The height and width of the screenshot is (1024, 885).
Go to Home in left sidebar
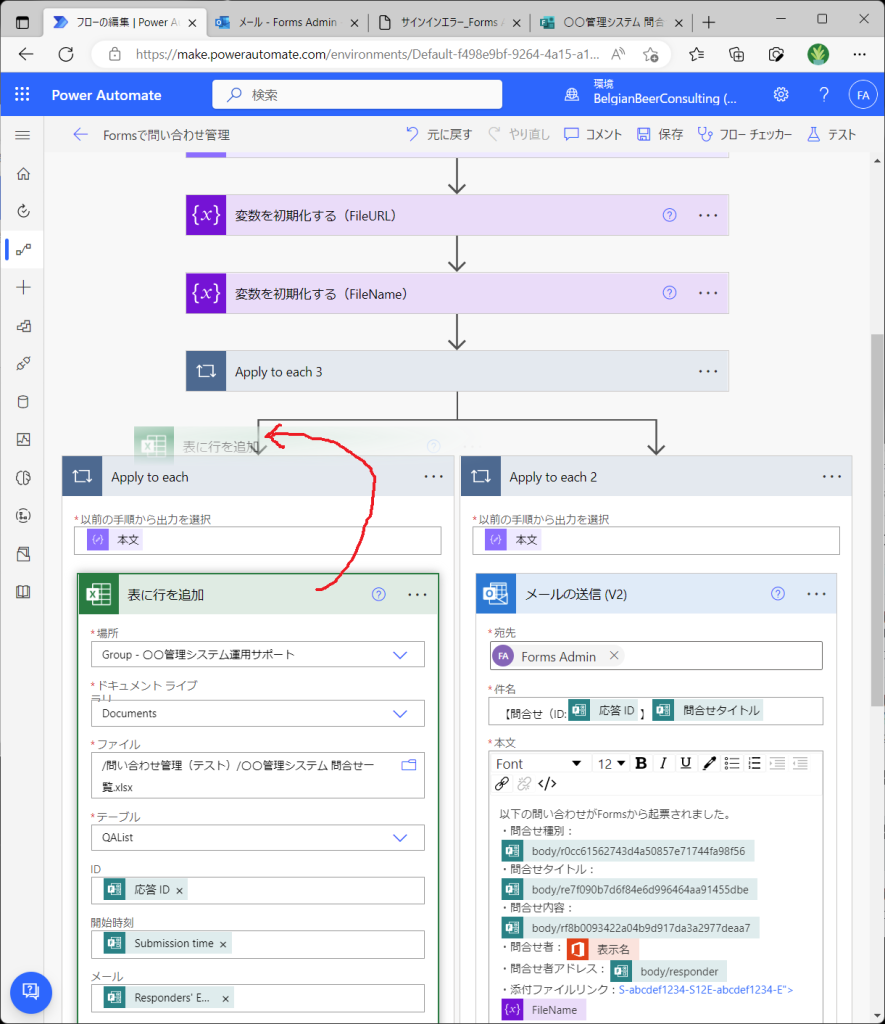[x=24, y=174]
